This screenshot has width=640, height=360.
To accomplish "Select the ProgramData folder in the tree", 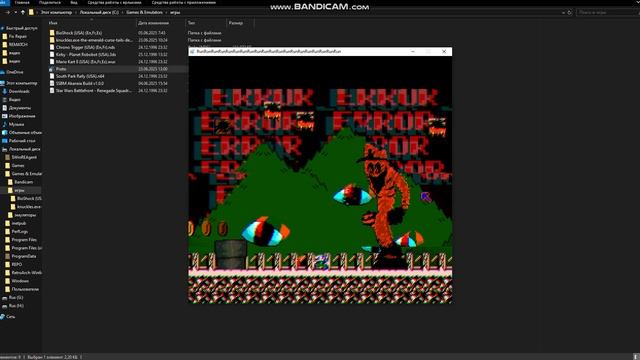I will [x=24, y=256].
